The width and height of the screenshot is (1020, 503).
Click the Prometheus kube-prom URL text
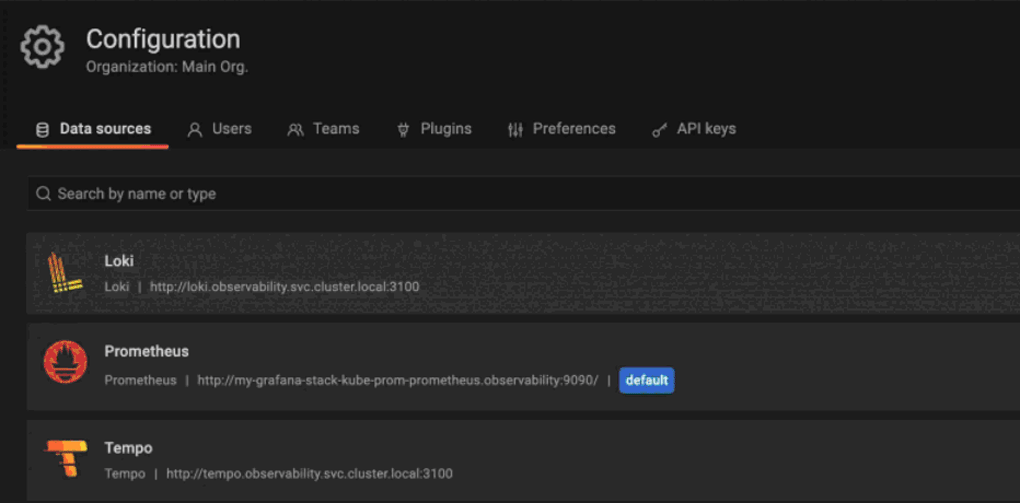[x=397, y=381]
